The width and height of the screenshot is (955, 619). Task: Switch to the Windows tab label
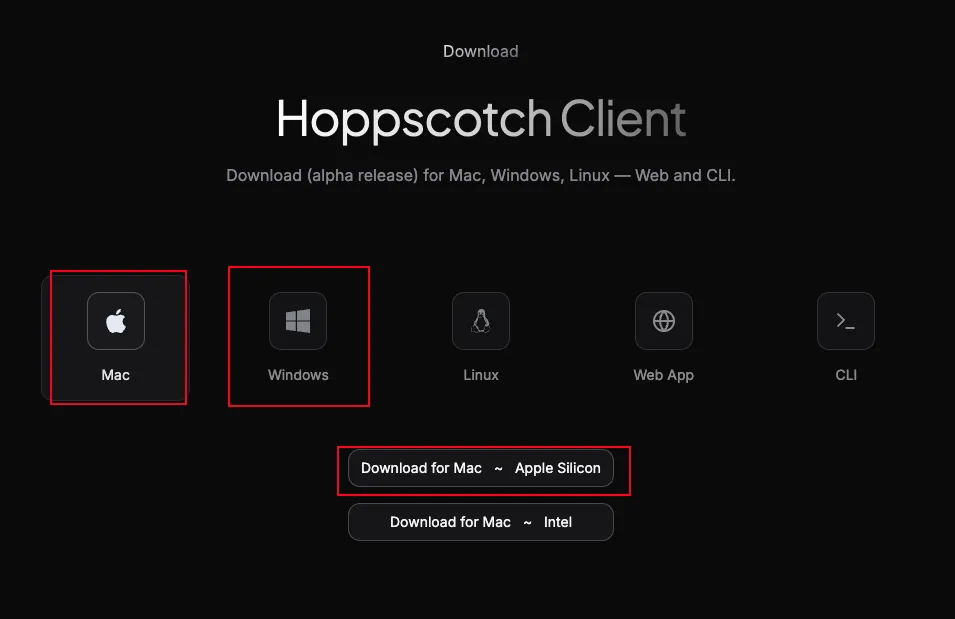pyautogui.click(x=298, y=375)
